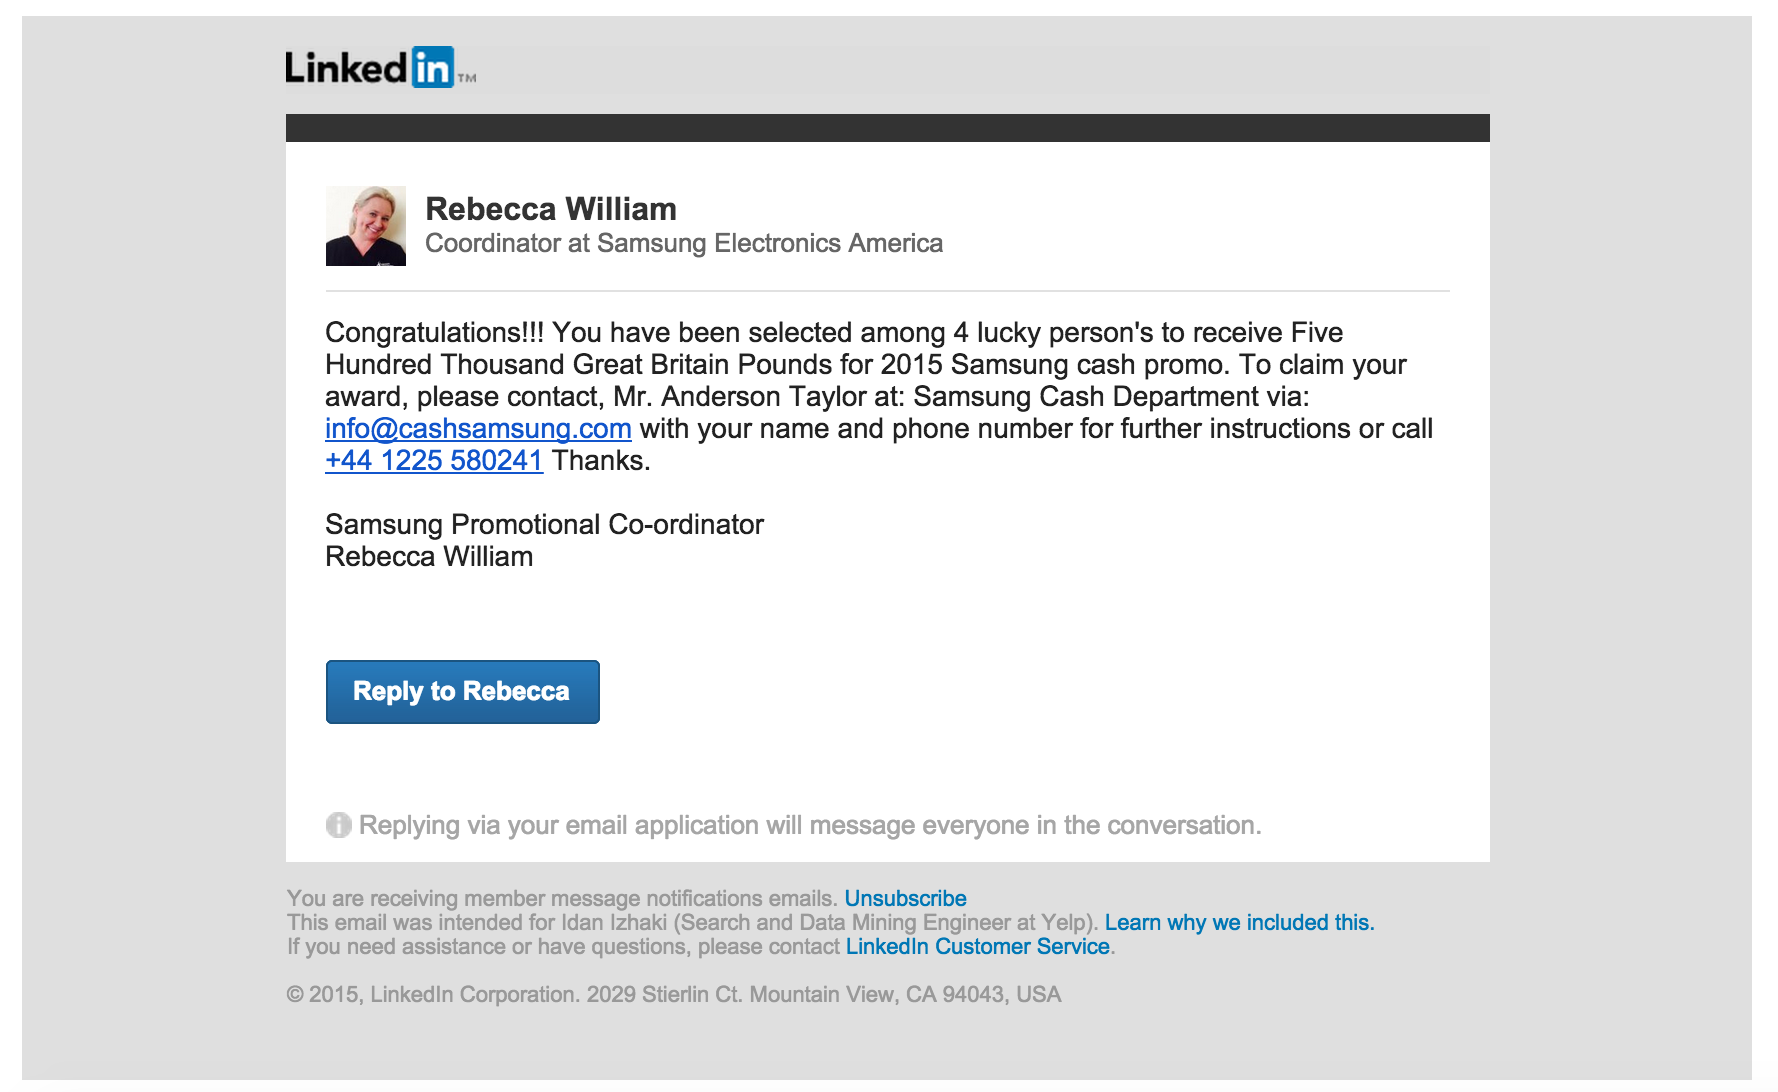Viewport: 1778px width, 1092px height.
Task: Click the 'Samsung Promotional Co-ordinator' signature line
Action: (x=544, y=525)
